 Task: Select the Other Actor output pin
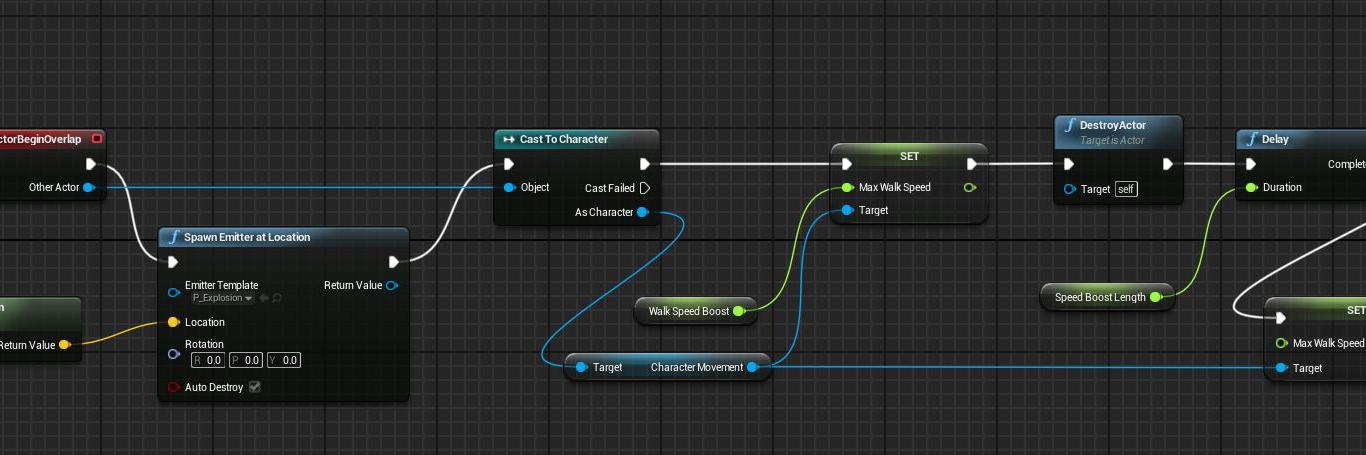89,187
